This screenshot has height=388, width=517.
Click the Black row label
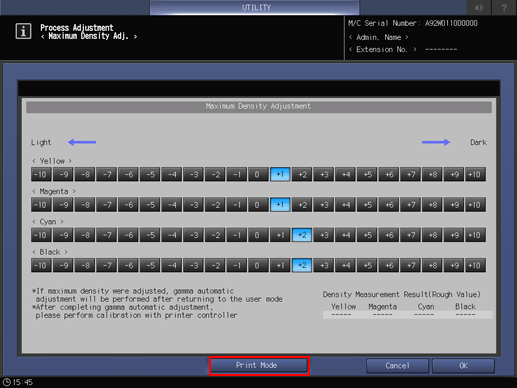coord(50,252)
